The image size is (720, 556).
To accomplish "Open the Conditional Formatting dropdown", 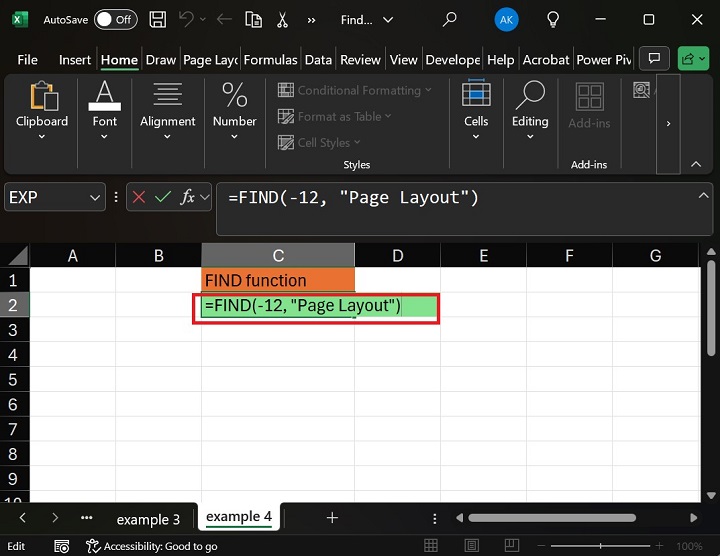I will pyautogui.click(x=355, y=90).
